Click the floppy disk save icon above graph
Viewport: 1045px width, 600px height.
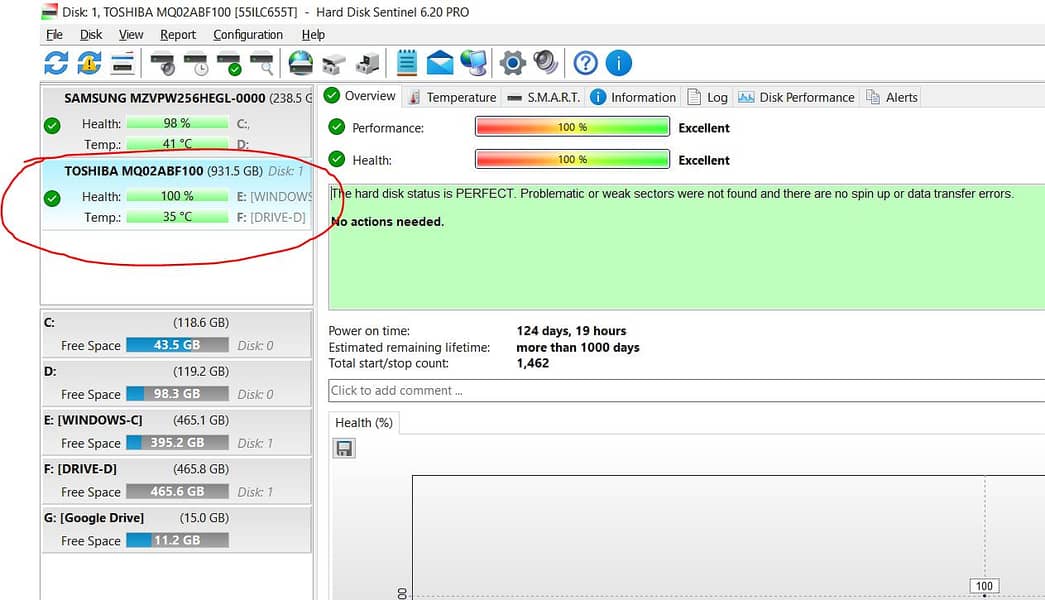pyautogui.click(x=344, y=448)
